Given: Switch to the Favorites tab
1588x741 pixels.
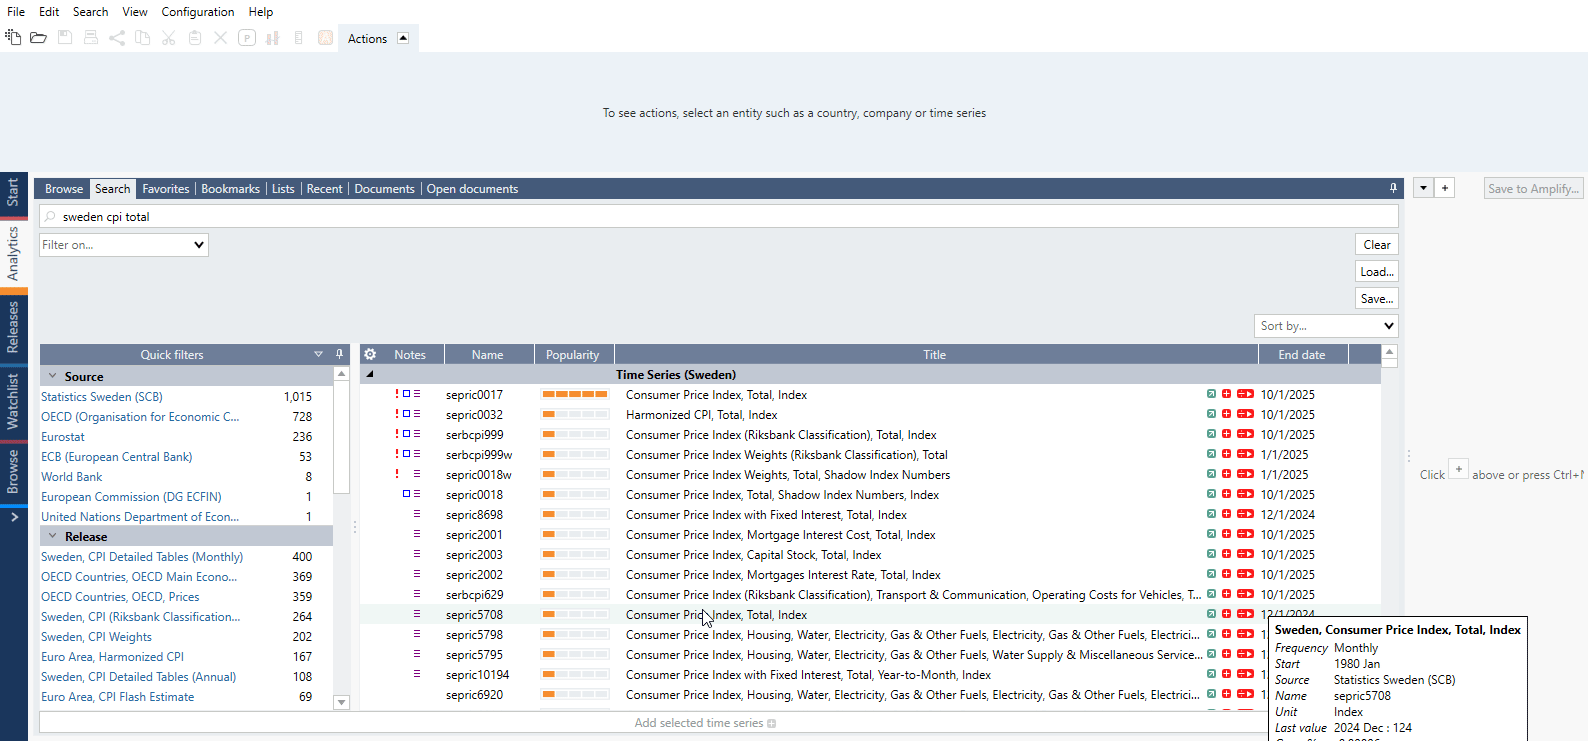Looking at the screenshot, I should 165,189.
